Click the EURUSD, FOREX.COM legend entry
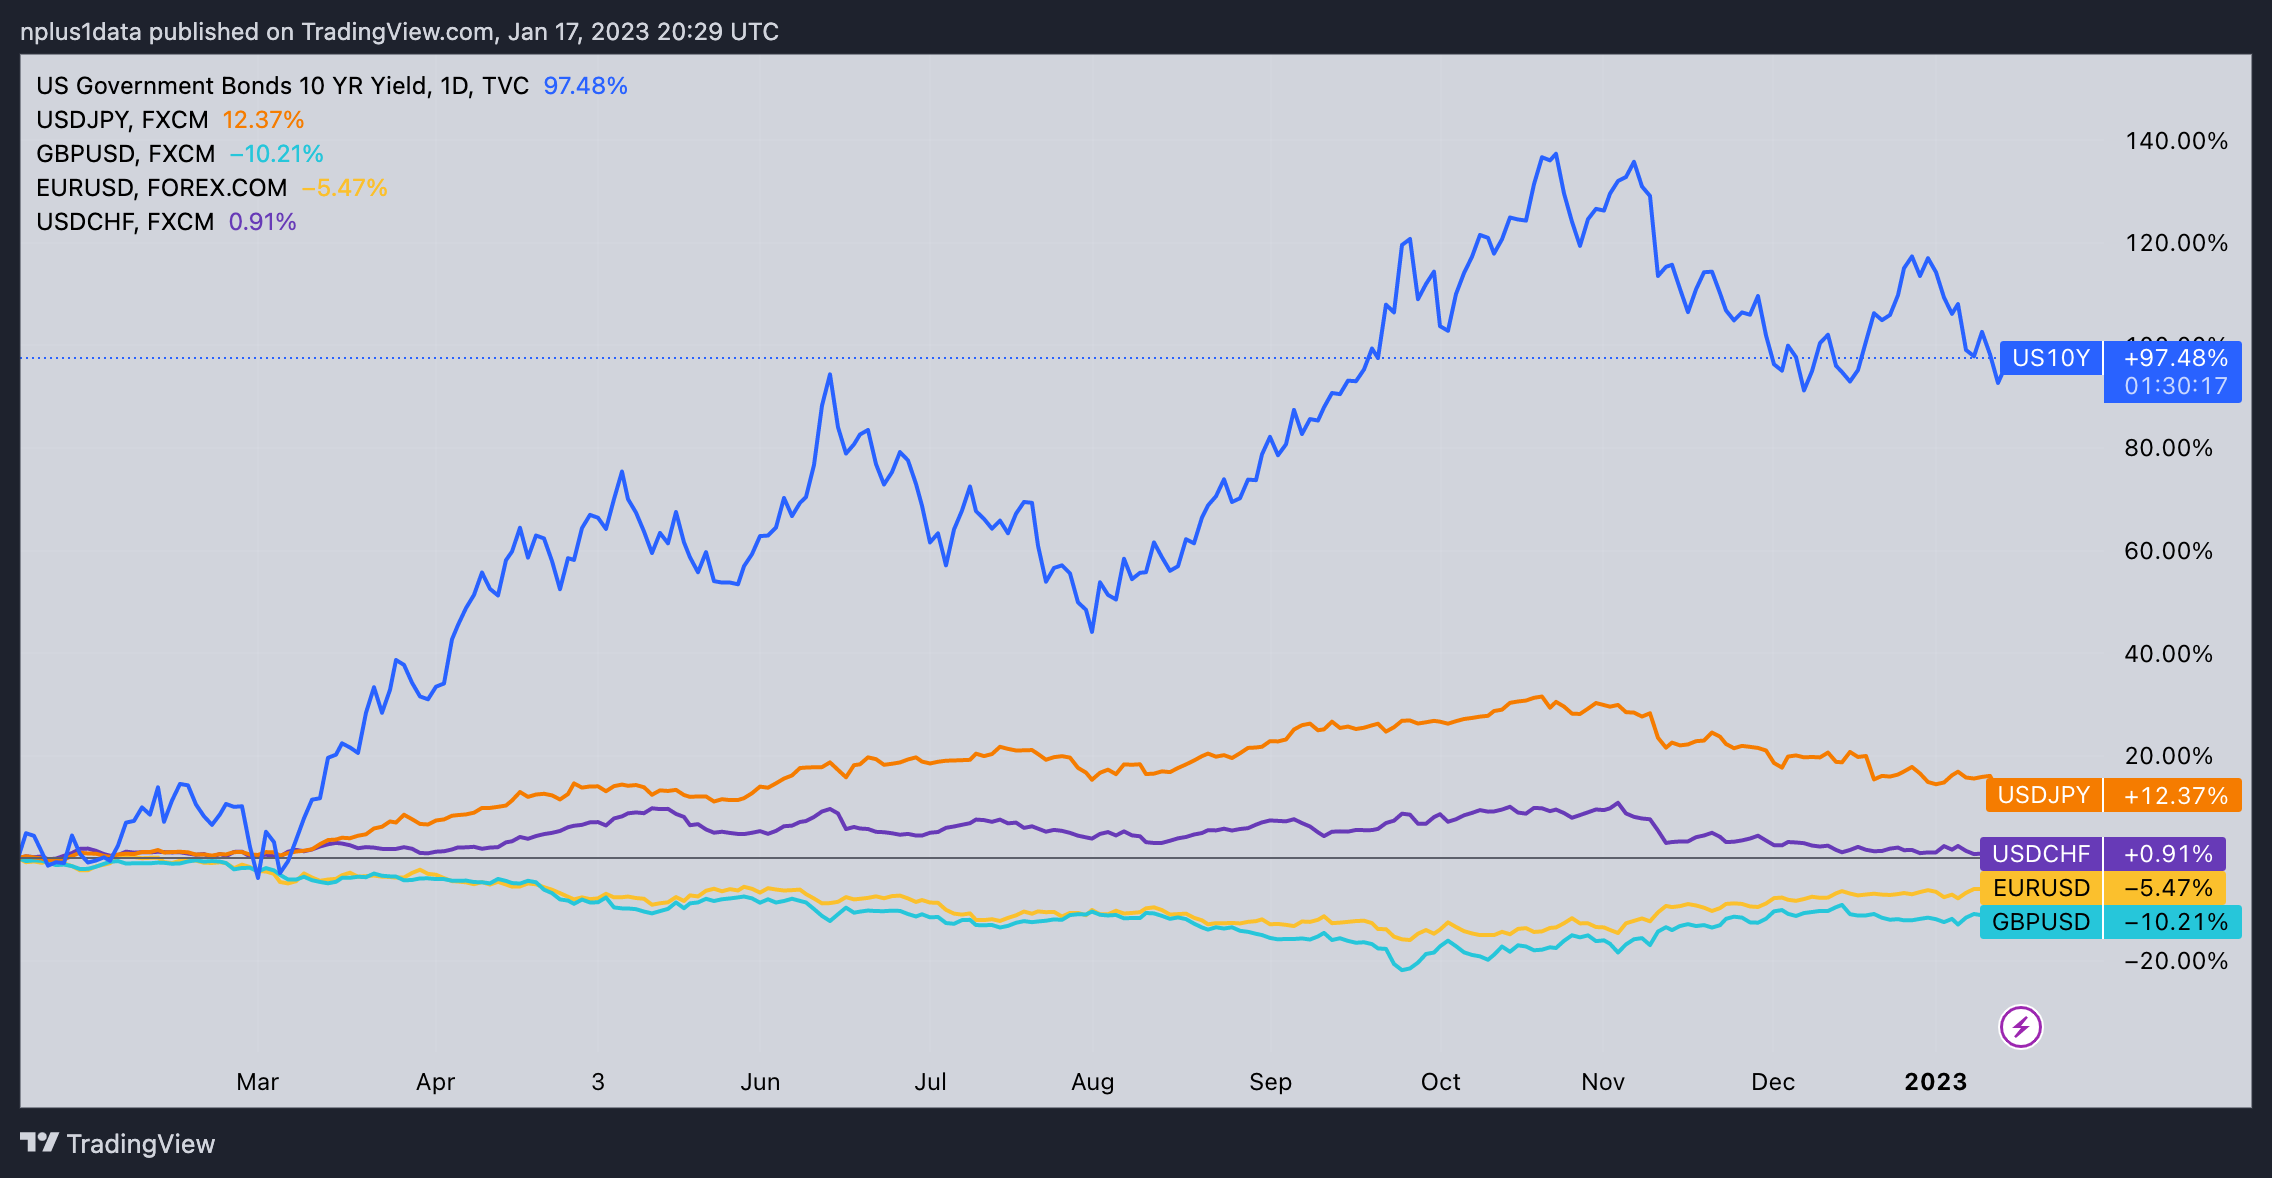The height and width of the screenshot is (1178, 2272). click(x=161, y=188)
